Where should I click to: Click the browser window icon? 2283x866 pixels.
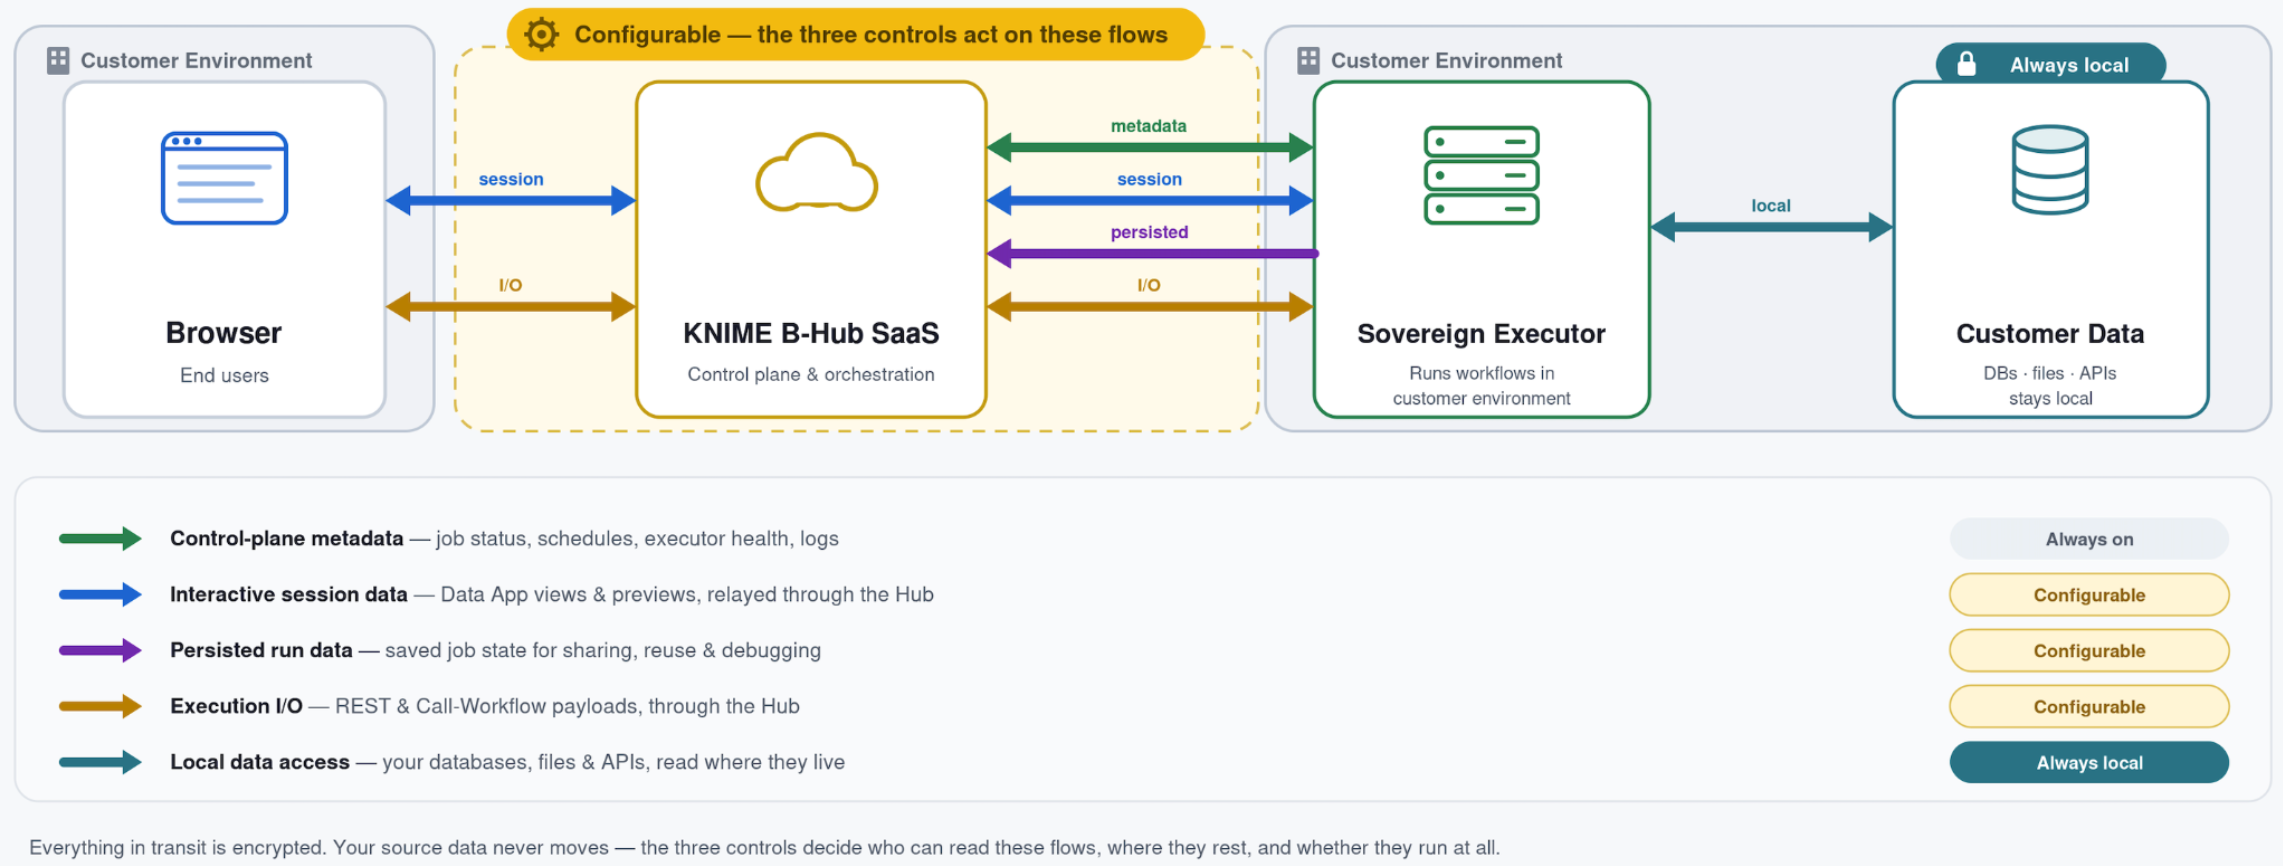[224, 178]
